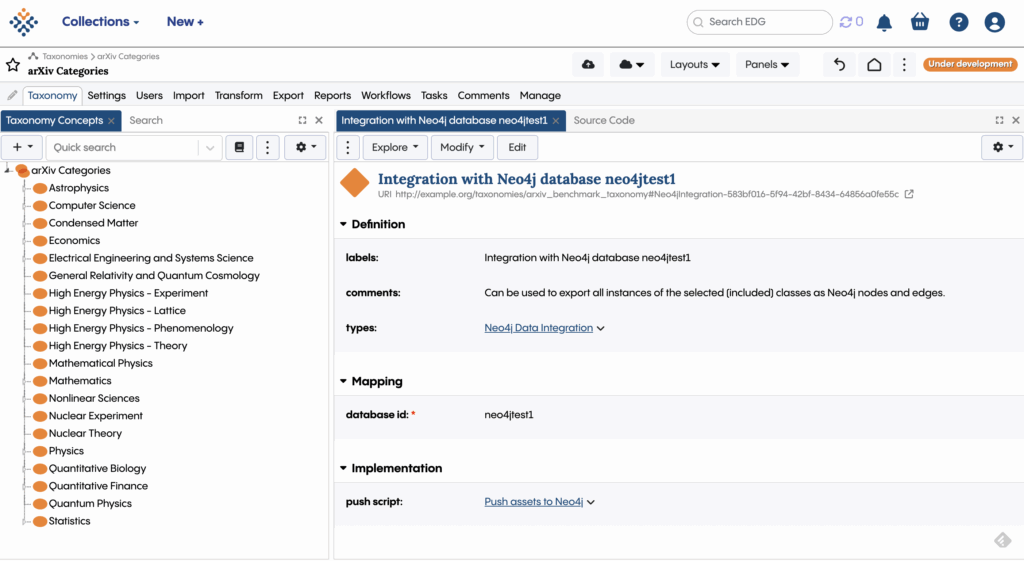Close the Taxonomy Concepts tab
The height and width of the screenshot is (561, 1024).
[x=112, y=121]
